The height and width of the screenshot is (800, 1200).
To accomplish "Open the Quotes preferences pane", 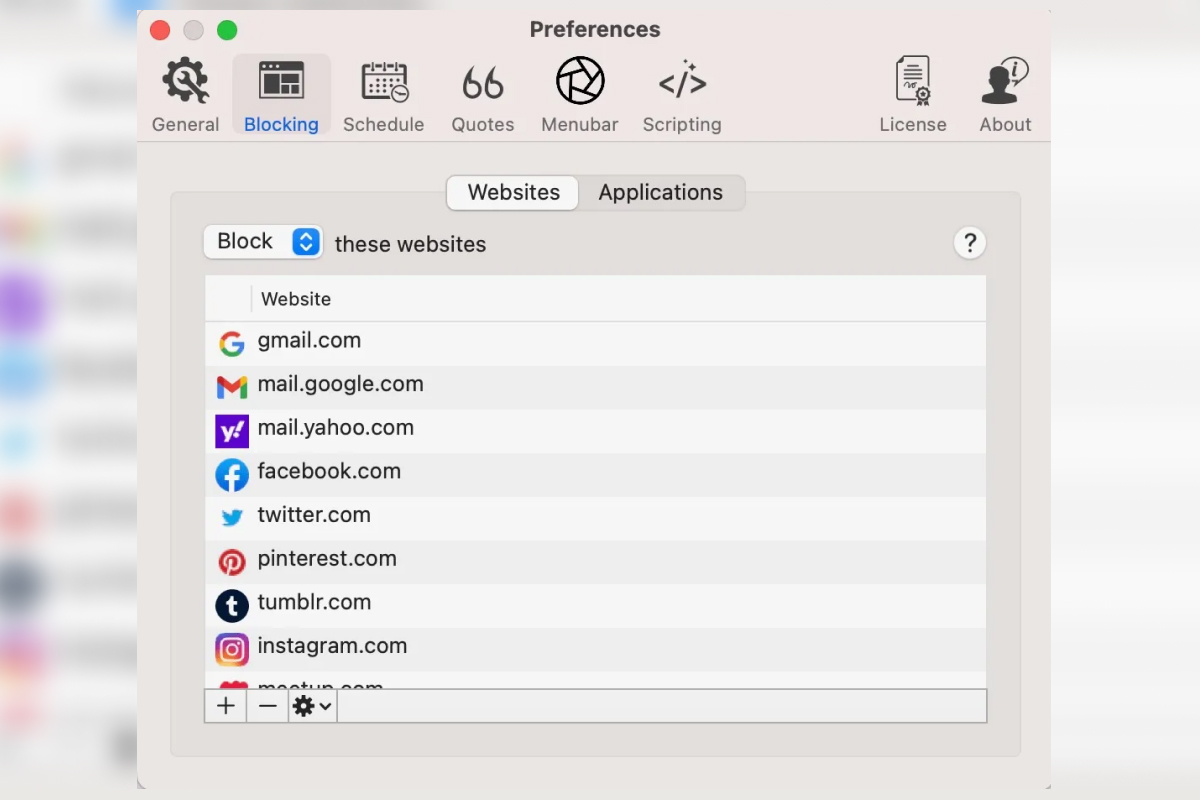I will point(482,96).
